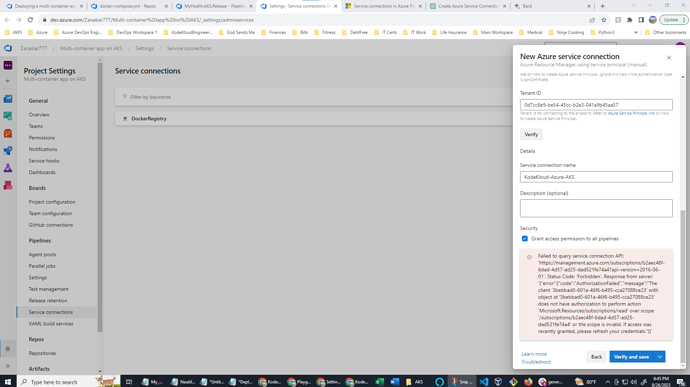Click Zanabar777 in the breadcrumb
Viewport: 690px width, 387px height.
click(x=33, y=48)
